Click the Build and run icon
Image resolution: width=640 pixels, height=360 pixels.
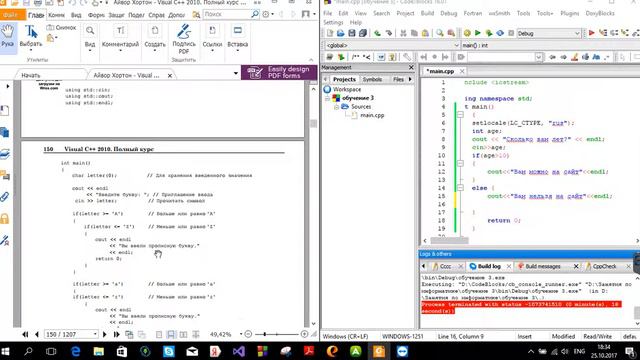(489, 33)
